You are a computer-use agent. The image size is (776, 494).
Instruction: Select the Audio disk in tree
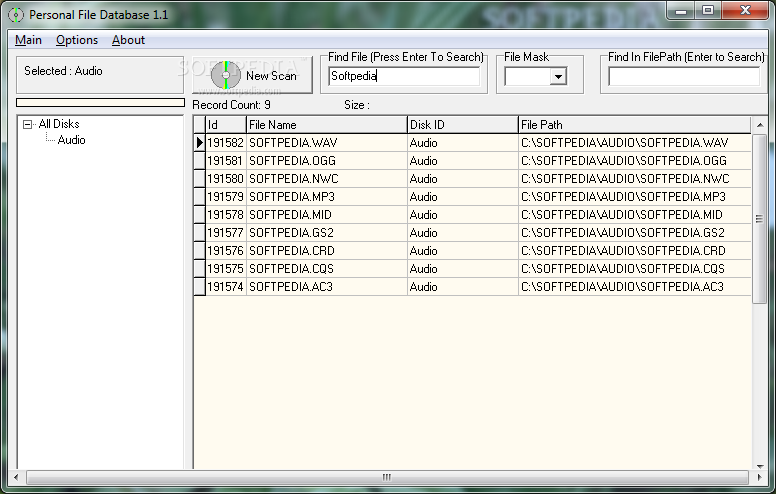click(71, 140)
